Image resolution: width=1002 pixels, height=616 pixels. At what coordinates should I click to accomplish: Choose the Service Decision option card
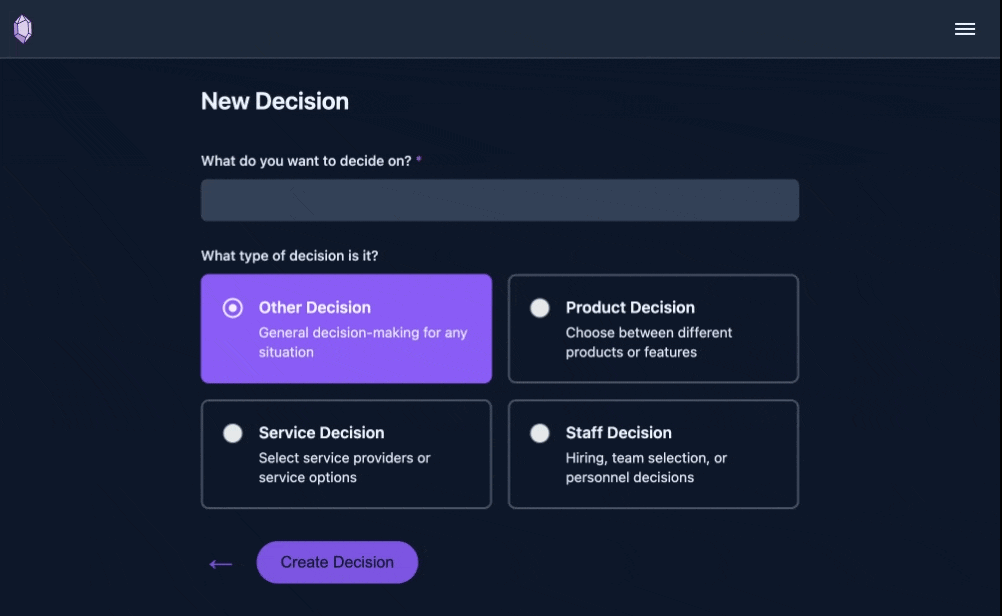pos(346,454)
